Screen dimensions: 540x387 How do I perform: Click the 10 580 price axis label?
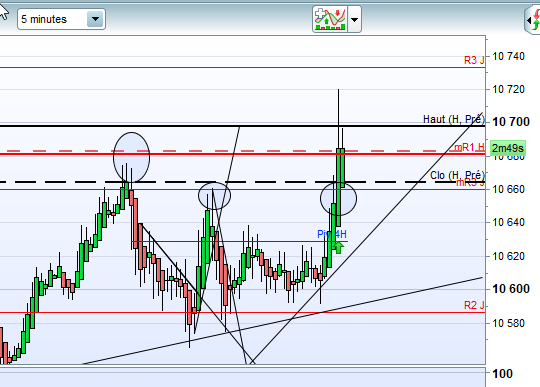(508, 323)
